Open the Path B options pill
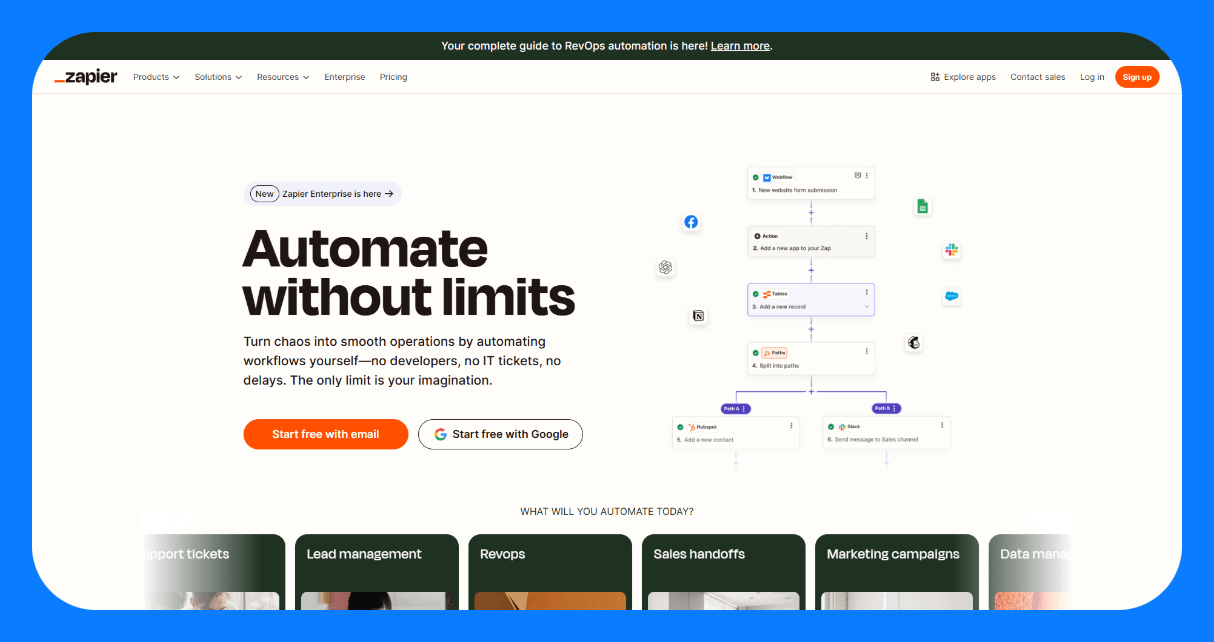The image size is (1214, 642). 887,408
